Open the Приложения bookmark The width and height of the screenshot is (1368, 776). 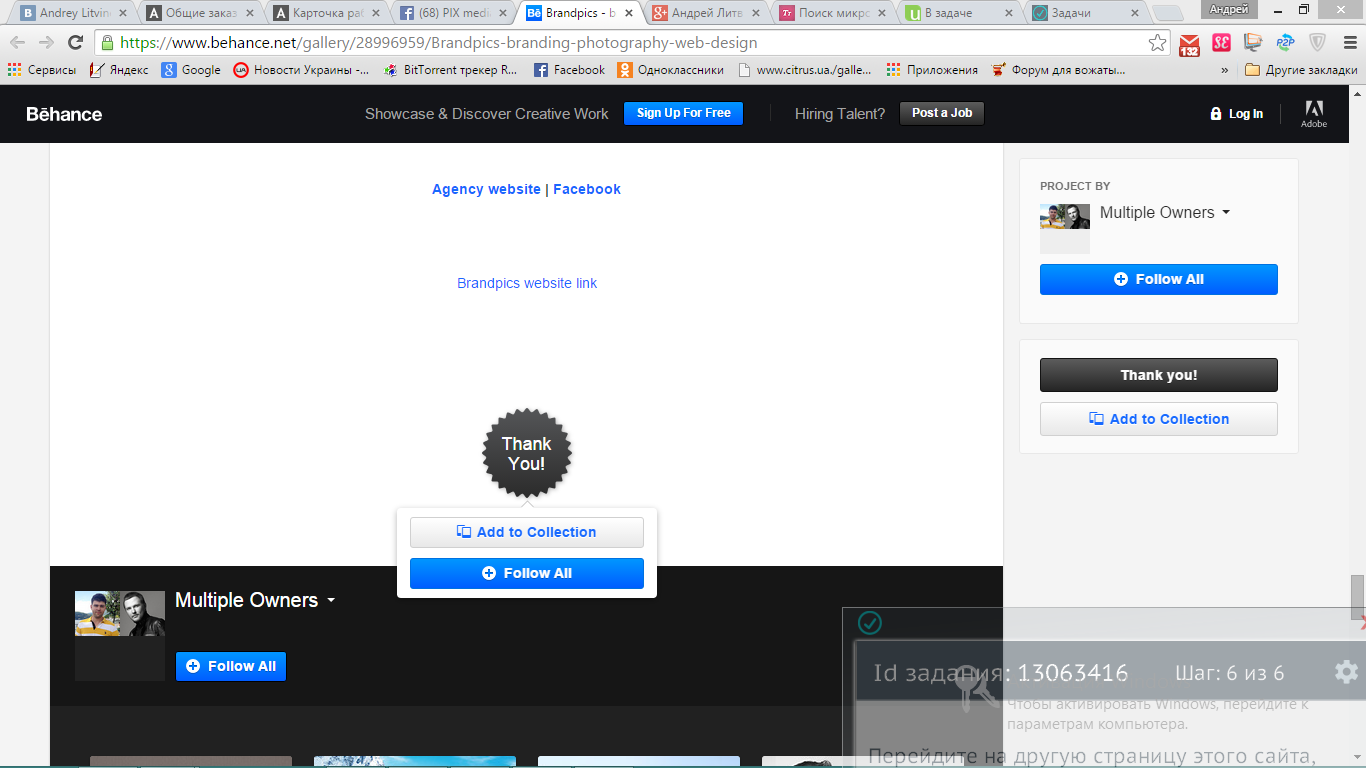[x=932, y=70]
